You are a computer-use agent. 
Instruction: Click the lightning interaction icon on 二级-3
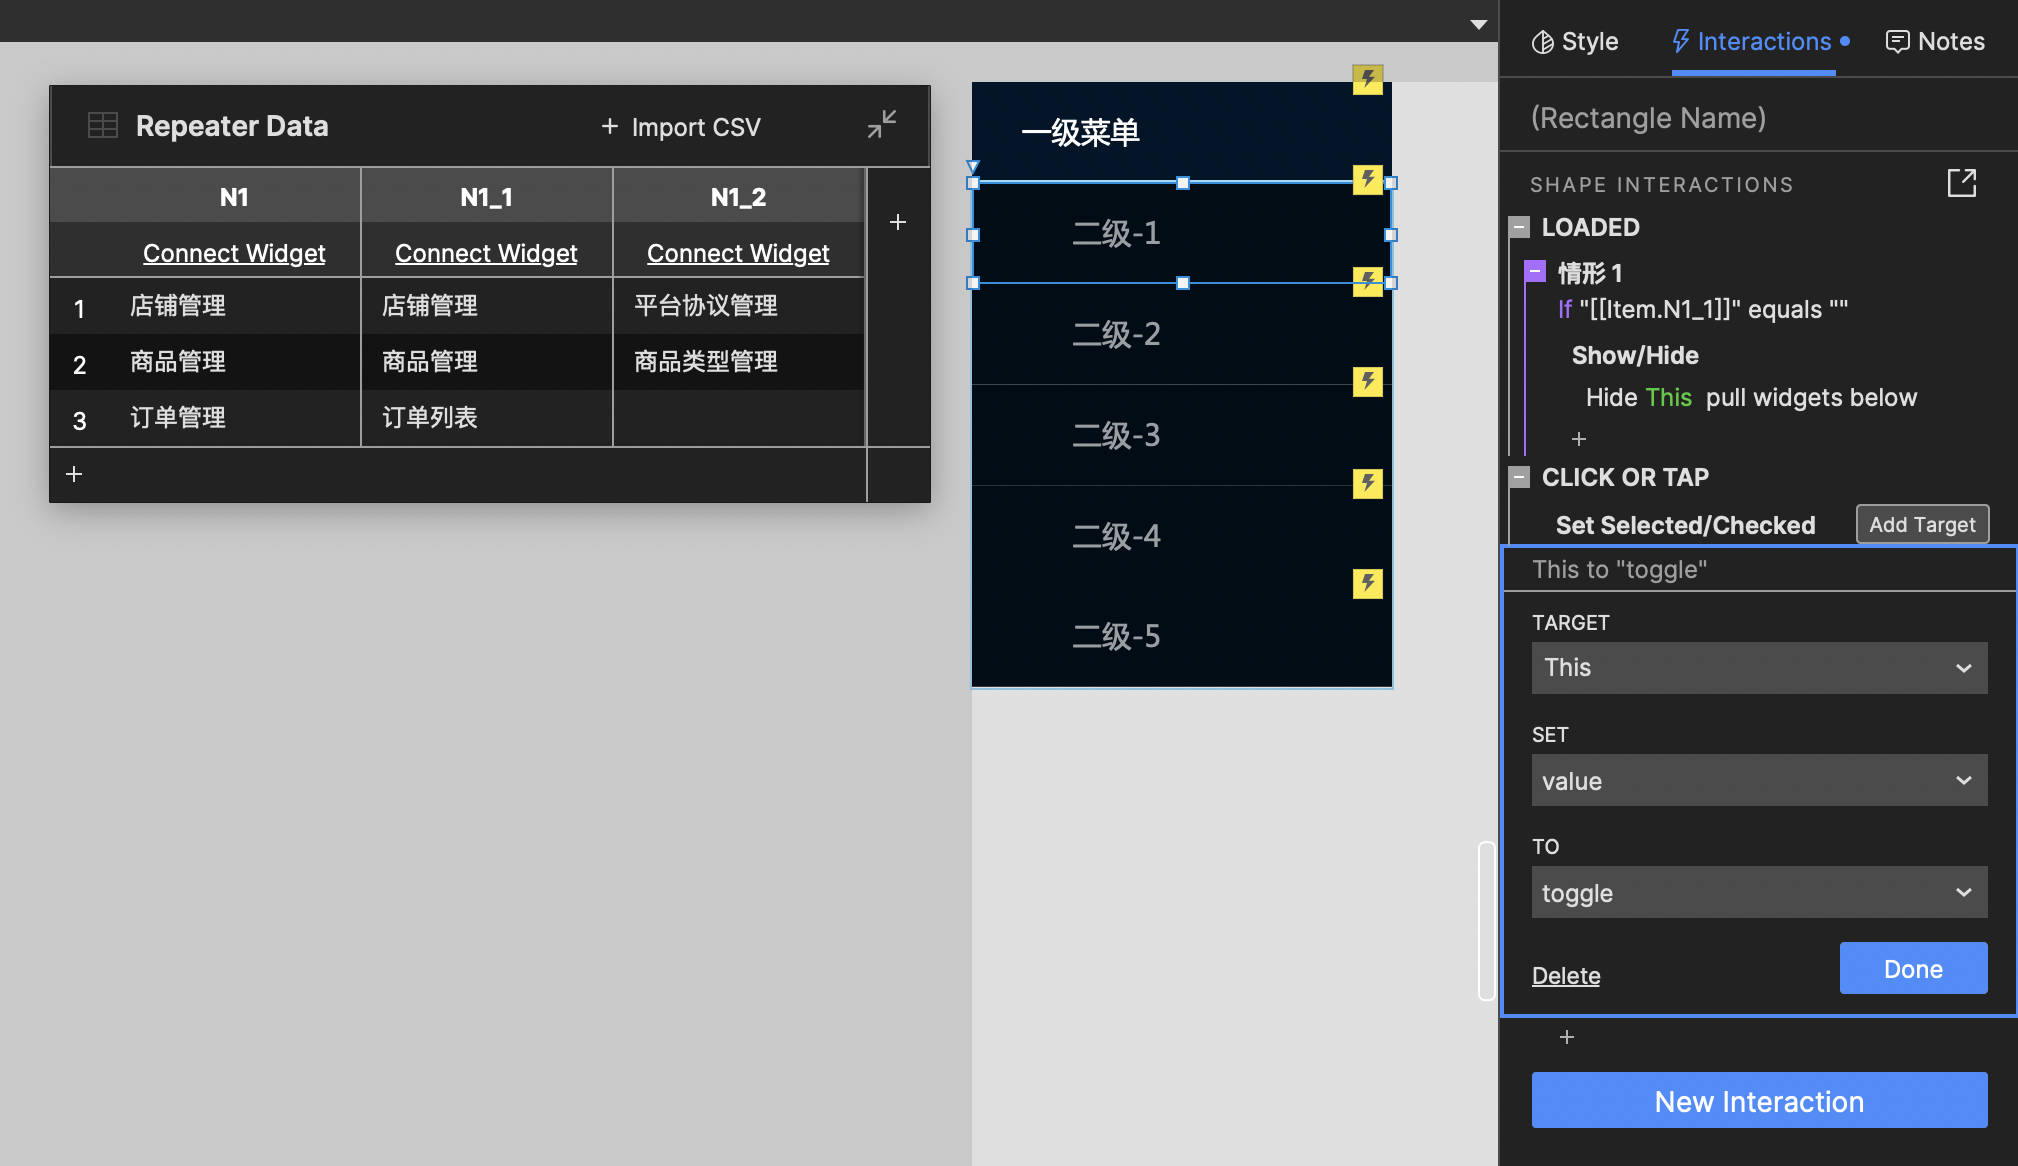pos(1368,382)
